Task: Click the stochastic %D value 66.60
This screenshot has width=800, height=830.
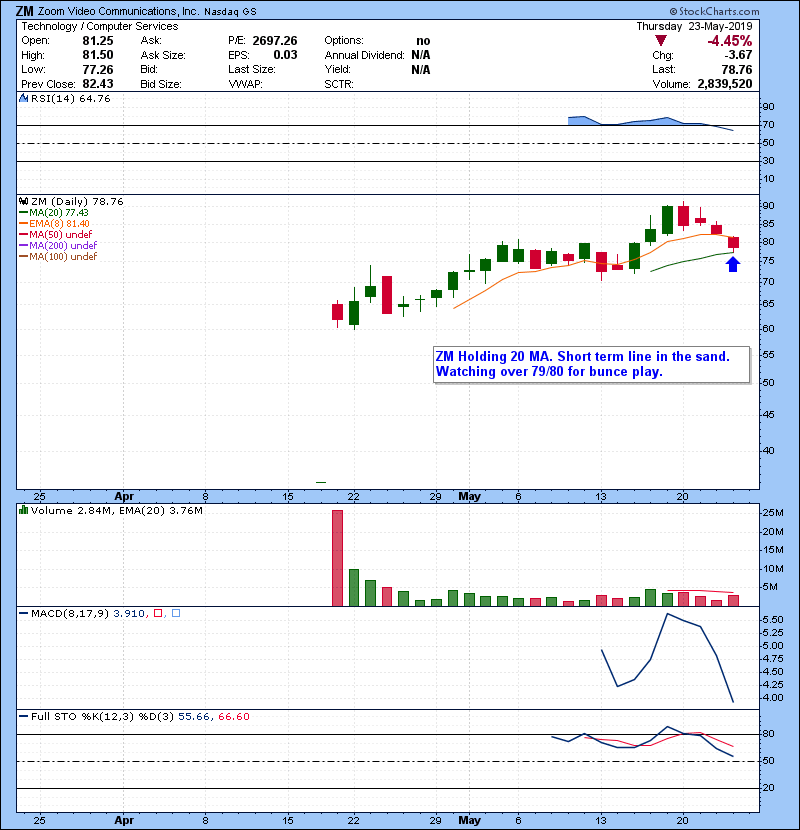Action: 233,716
